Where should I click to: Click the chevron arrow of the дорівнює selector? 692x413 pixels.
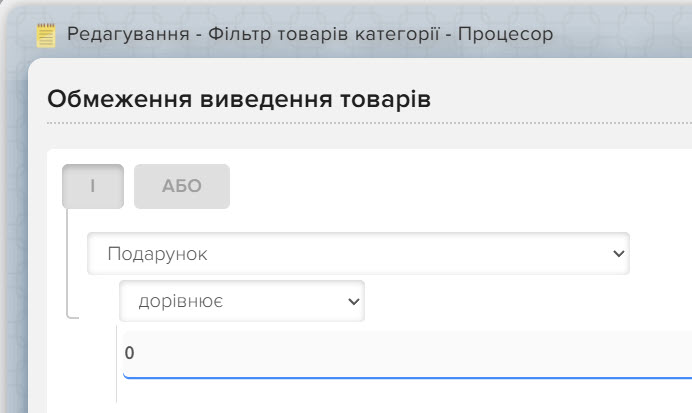(x=354, y=301)
